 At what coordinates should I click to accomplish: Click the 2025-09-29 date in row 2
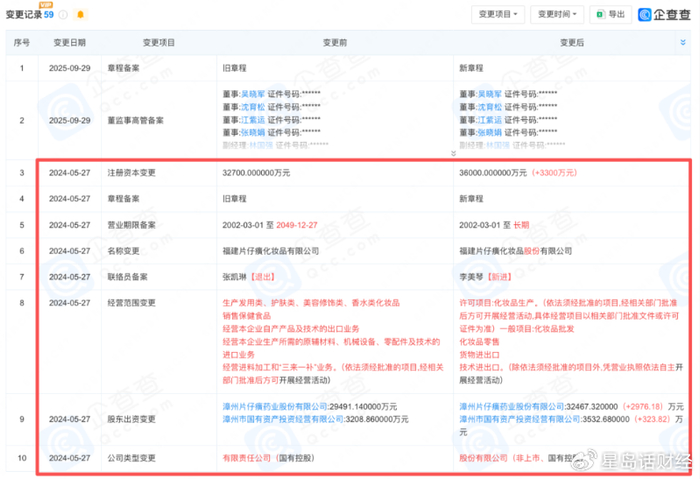pos(70,121)
